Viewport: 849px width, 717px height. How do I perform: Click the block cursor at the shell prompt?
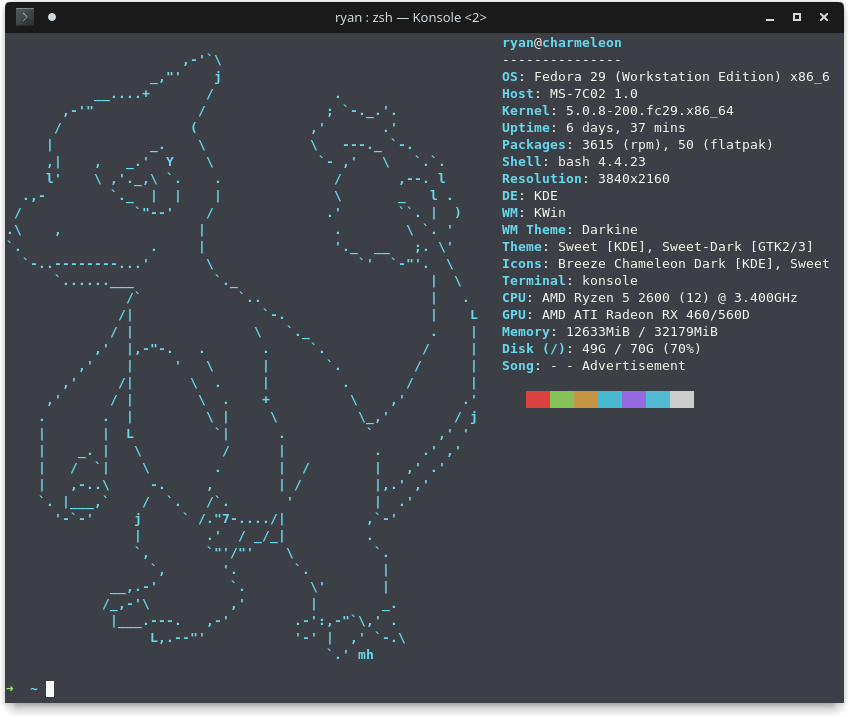(50, 688)
